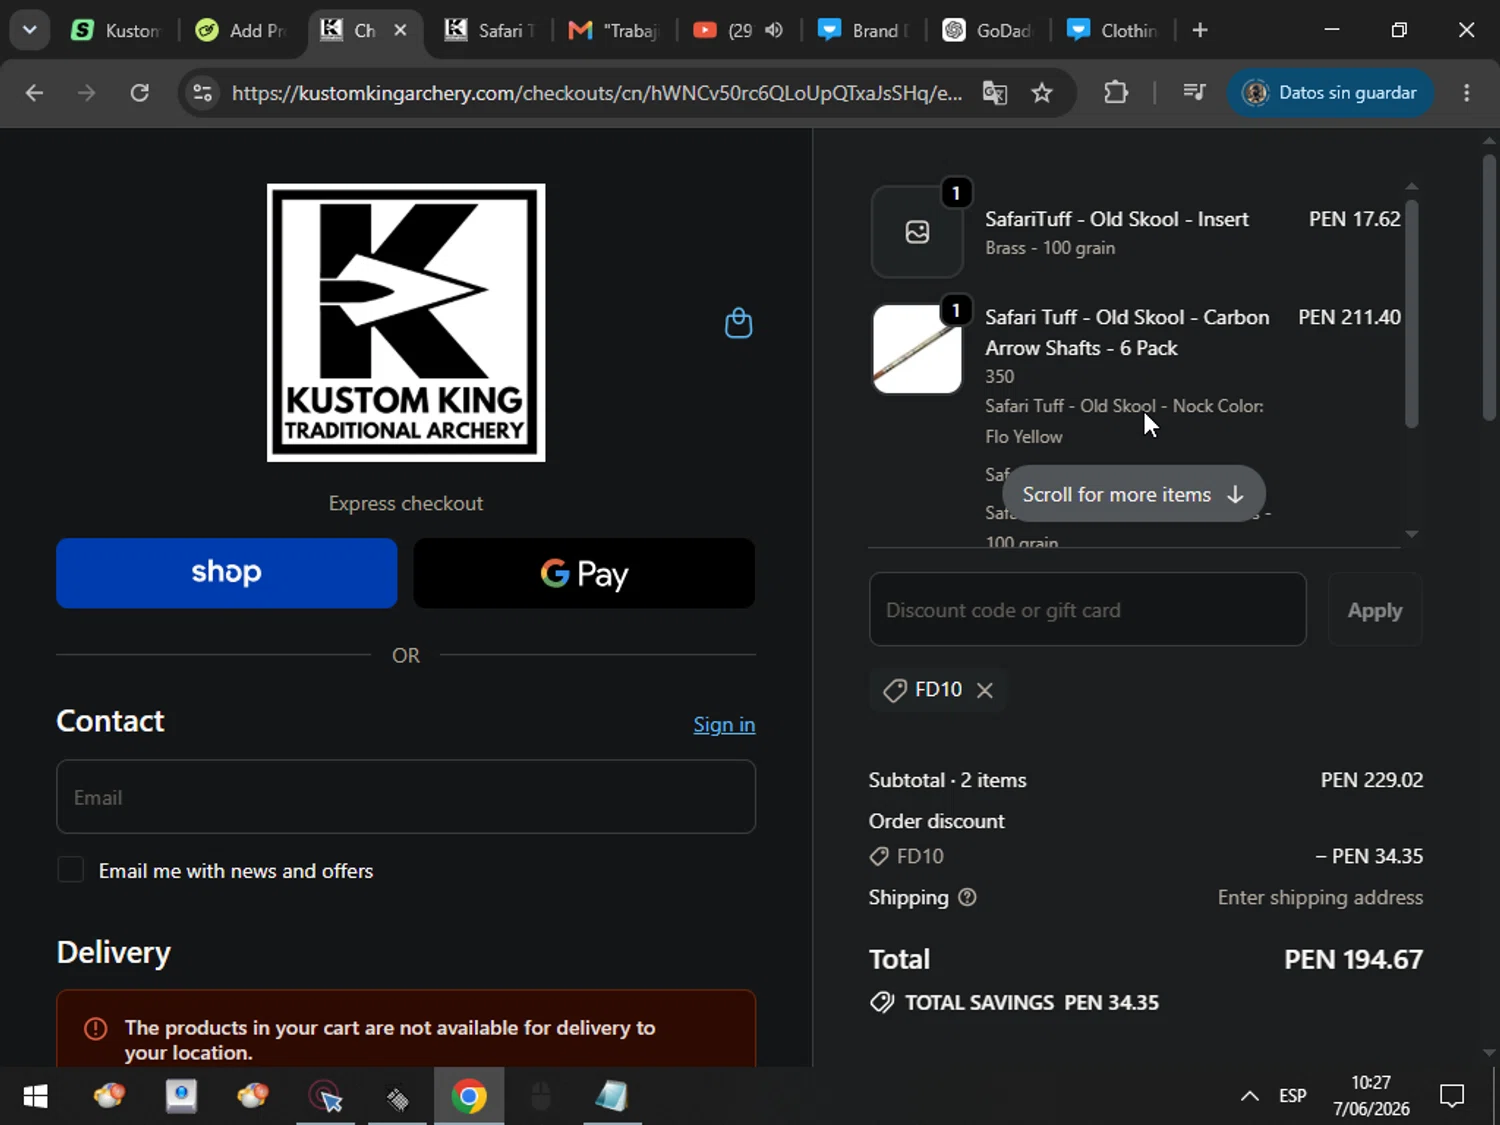Switch to the Gmail "Trabaj" tab
1500x1125 pixels.
(613, 30)
